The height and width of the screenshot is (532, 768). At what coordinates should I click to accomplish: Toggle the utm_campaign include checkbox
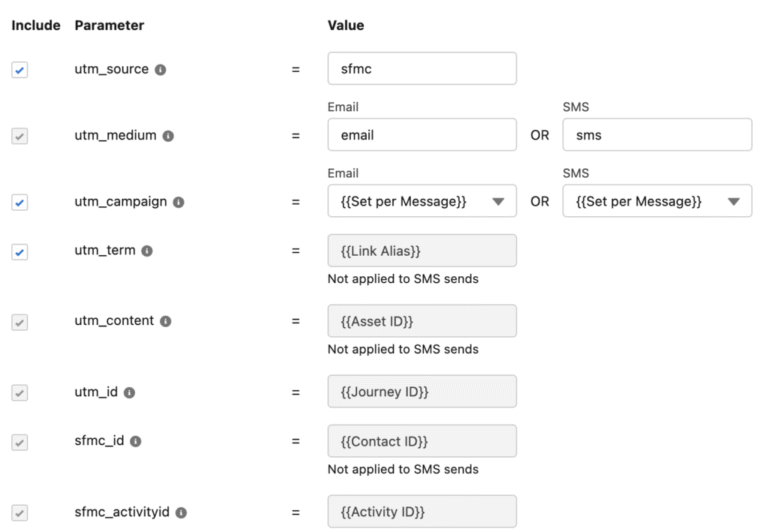pyautogui.click(x=20, y=202)
